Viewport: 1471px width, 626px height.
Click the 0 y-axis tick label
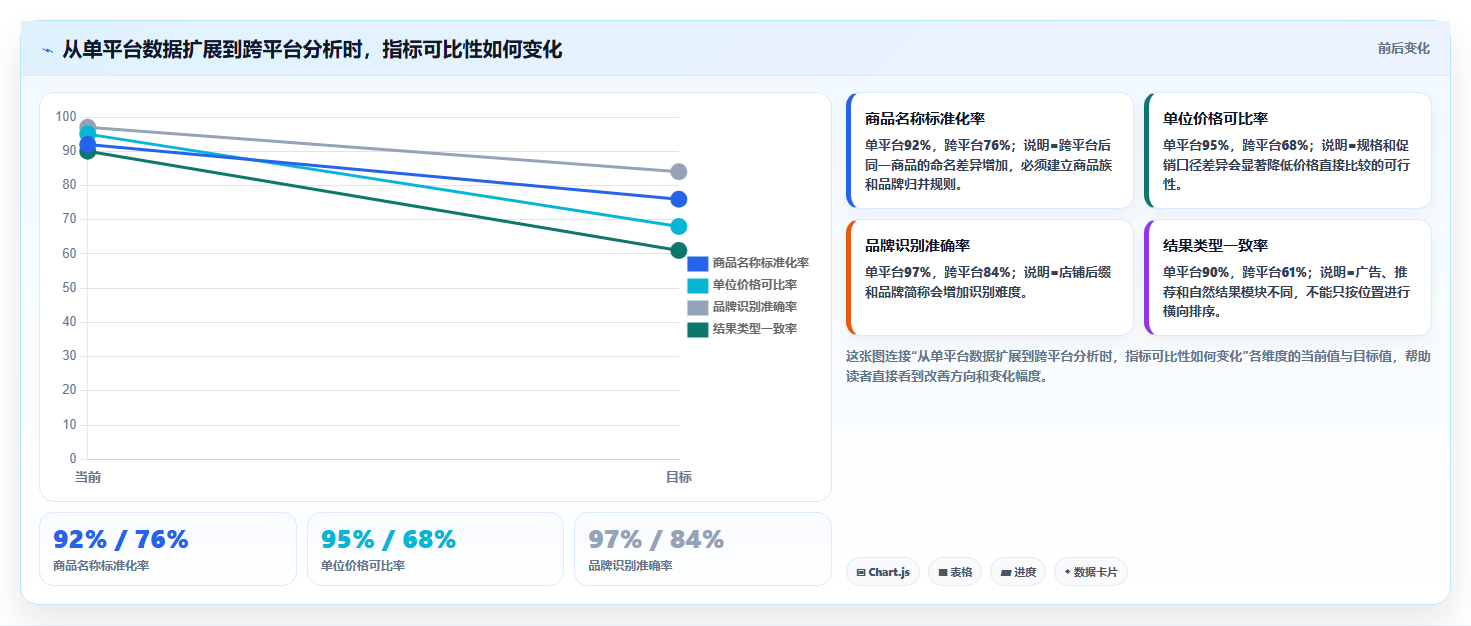click(x=73, y=459)
